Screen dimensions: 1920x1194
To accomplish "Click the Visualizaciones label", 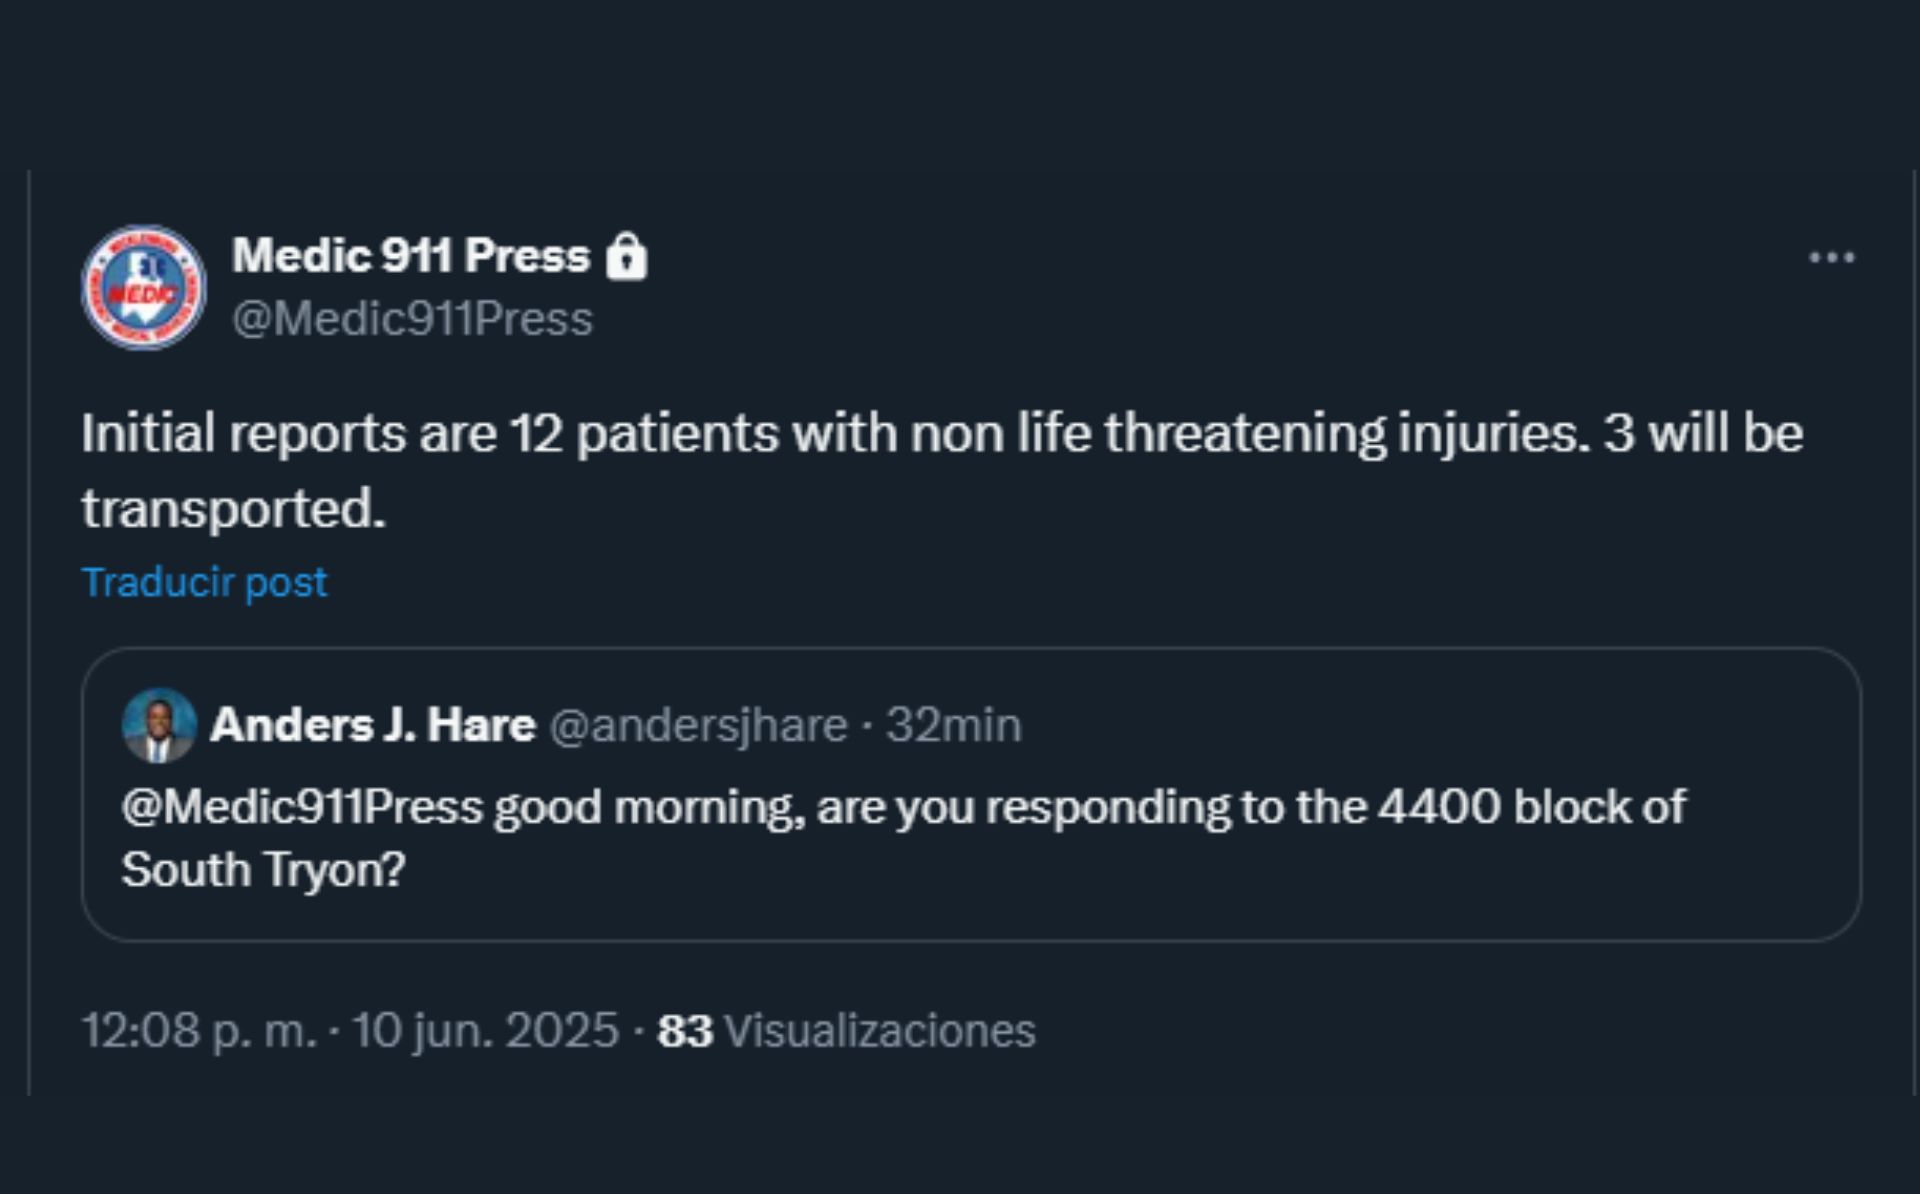I will (880, 1031).
